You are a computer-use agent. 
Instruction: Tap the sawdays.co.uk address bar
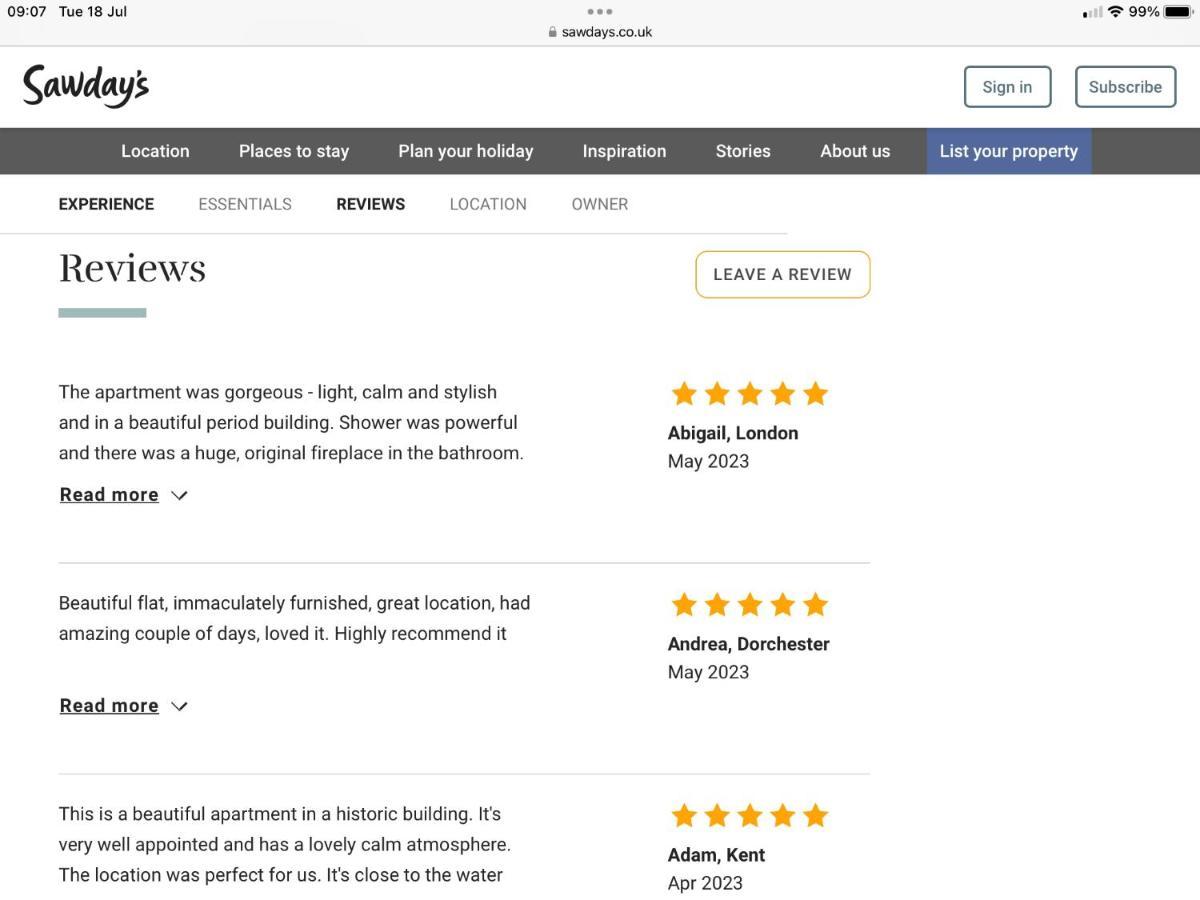[x=600, y=32]
